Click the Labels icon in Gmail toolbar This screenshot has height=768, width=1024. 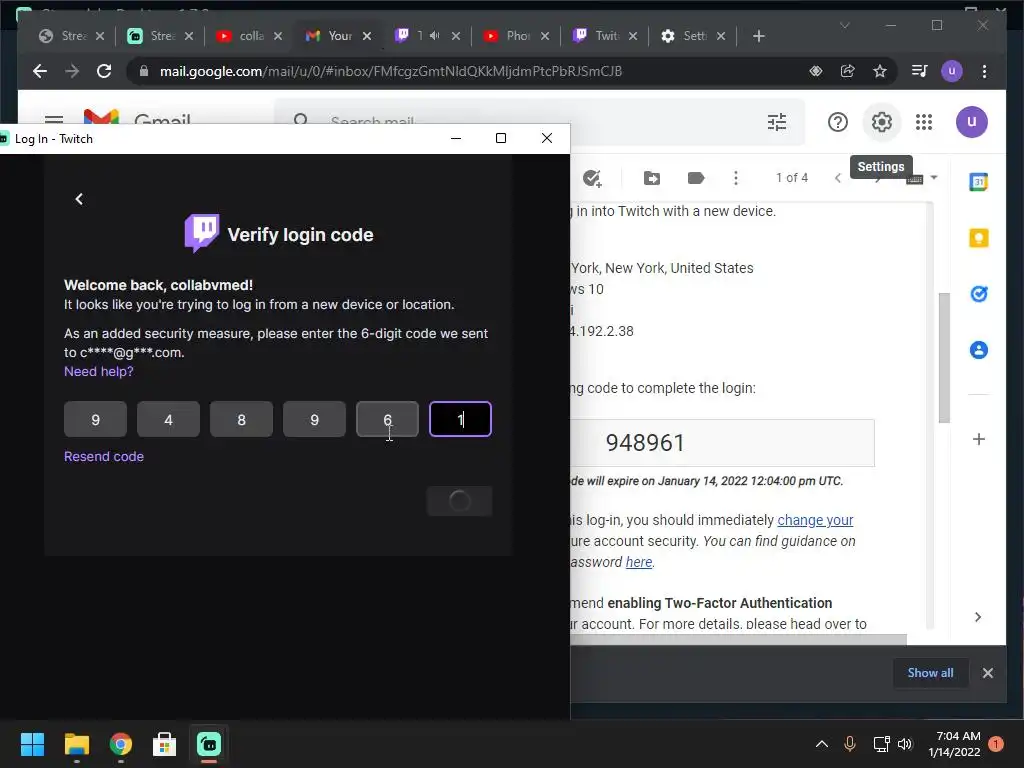point(696,178)
